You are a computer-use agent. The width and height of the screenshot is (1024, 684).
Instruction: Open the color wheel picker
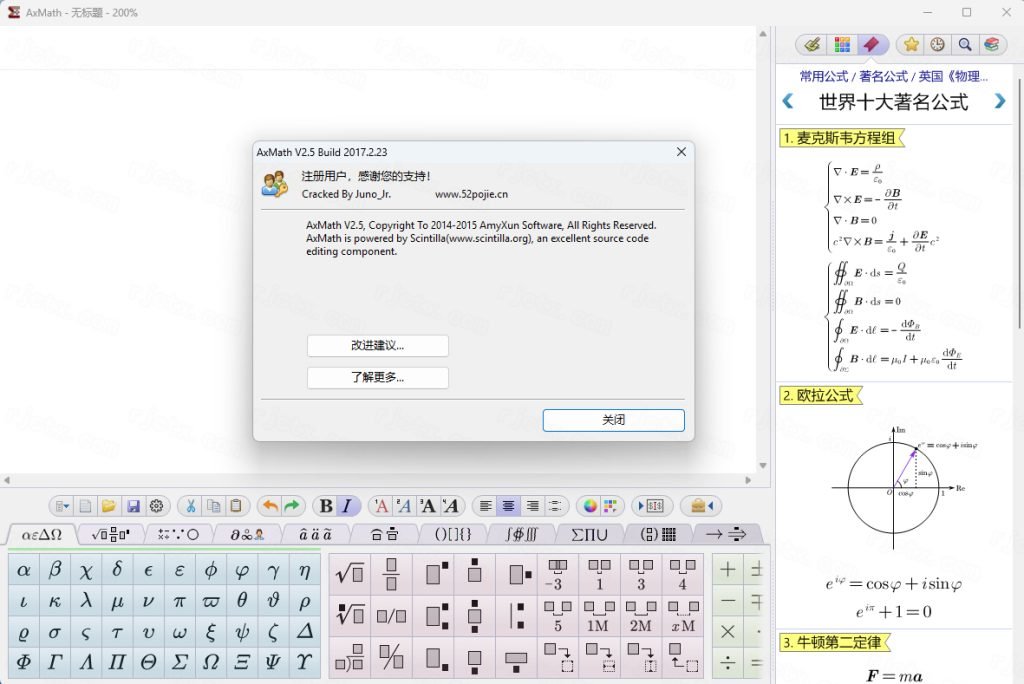pyautogui.click(x=590, y=506)
